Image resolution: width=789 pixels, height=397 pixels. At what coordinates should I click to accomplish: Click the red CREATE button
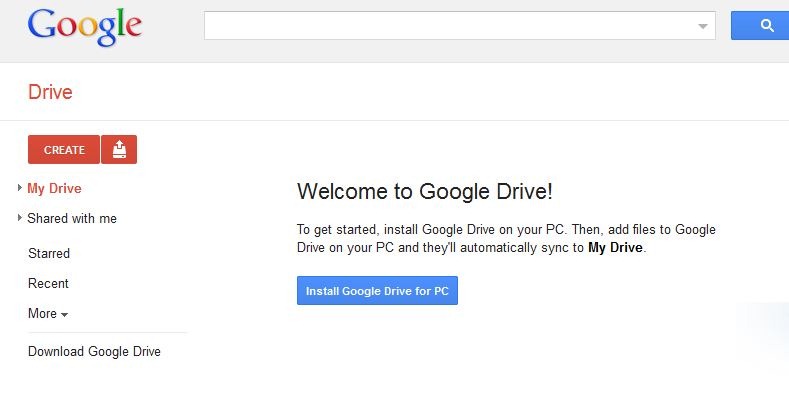click(x=64, y=149)
